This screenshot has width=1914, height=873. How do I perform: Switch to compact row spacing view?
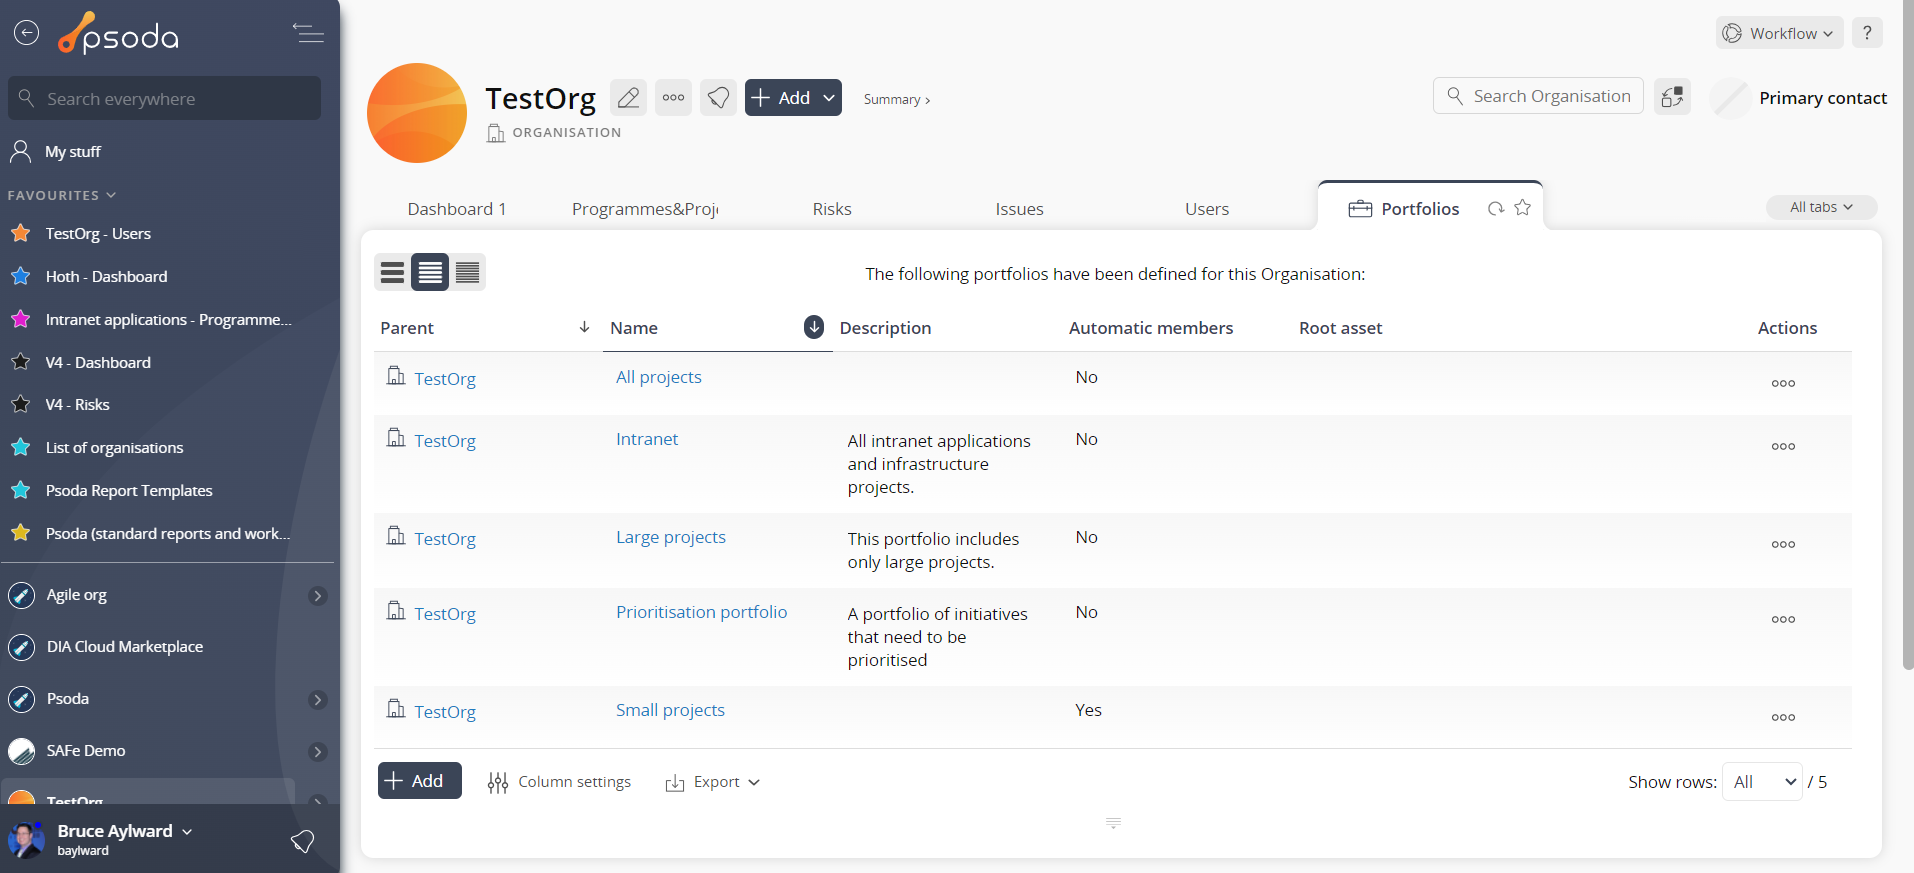pos(467,272)
